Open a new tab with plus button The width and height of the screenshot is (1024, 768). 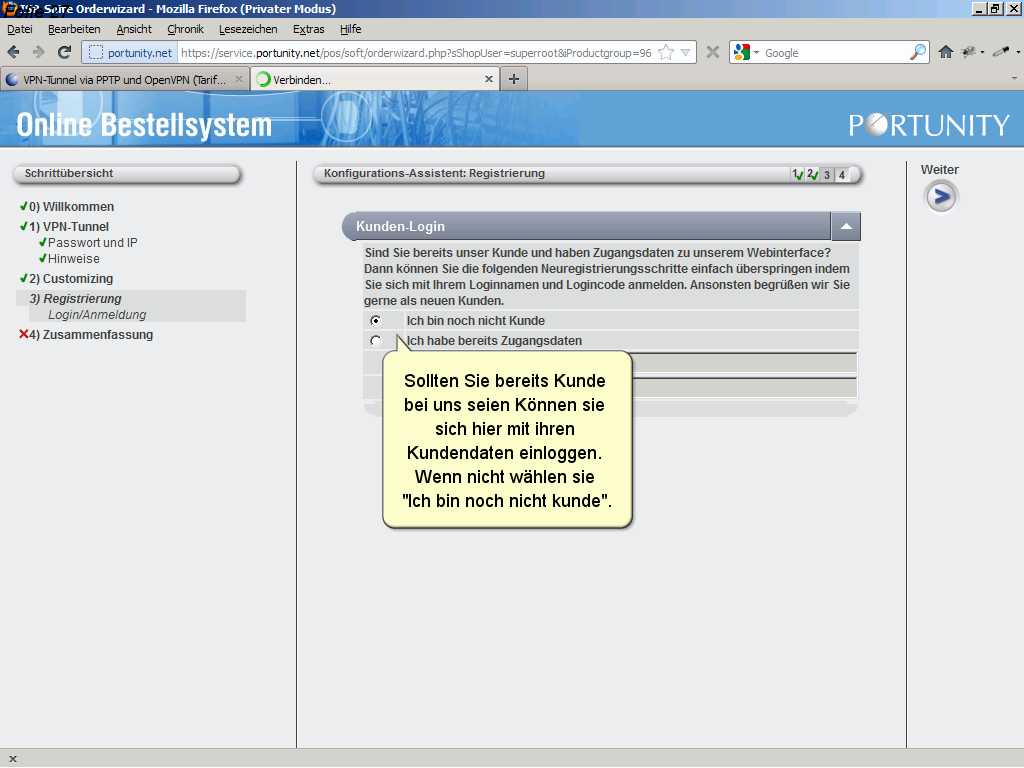click(x=514, y=79)
